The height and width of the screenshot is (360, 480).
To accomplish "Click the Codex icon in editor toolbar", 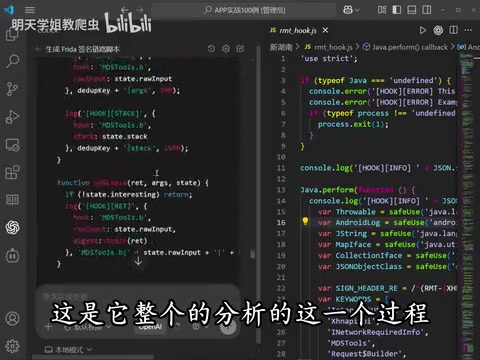I will (438, 30).
